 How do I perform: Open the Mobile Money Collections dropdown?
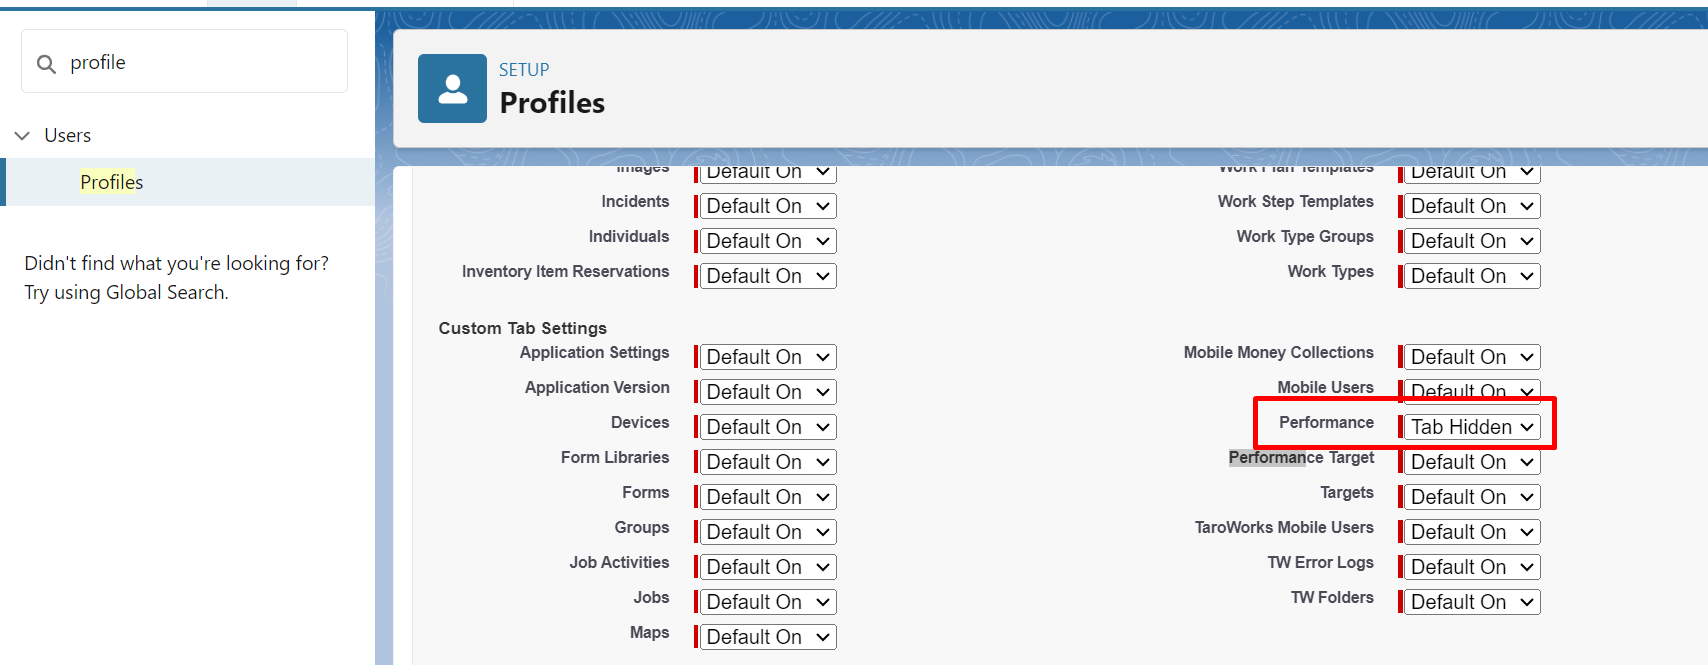[x=1471, y=357]
